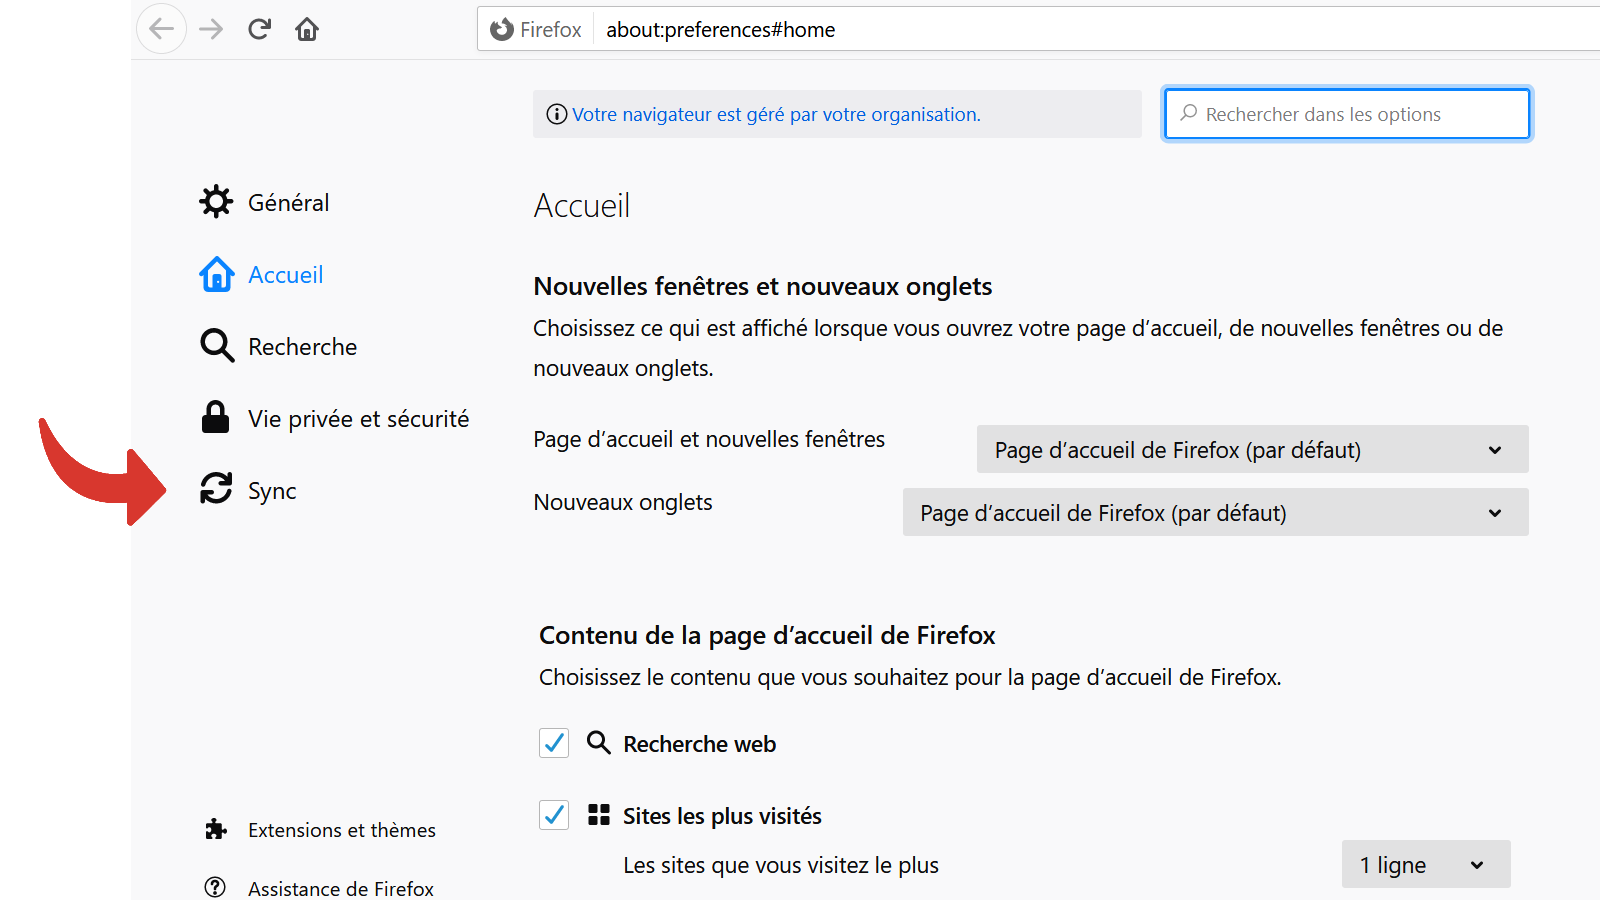The height and width of the screenshot is (900, 1600).
Task: Click the Général gear icon
Action: 216,202
